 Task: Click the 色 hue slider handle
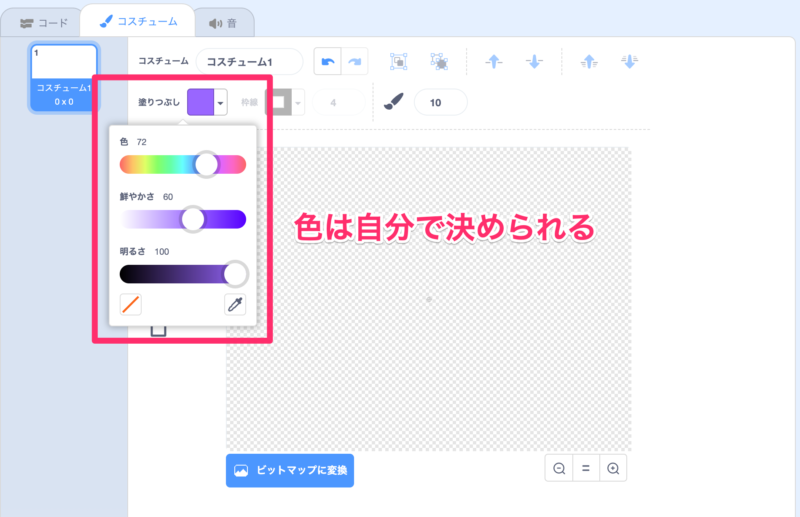click(x=207, y=165)
